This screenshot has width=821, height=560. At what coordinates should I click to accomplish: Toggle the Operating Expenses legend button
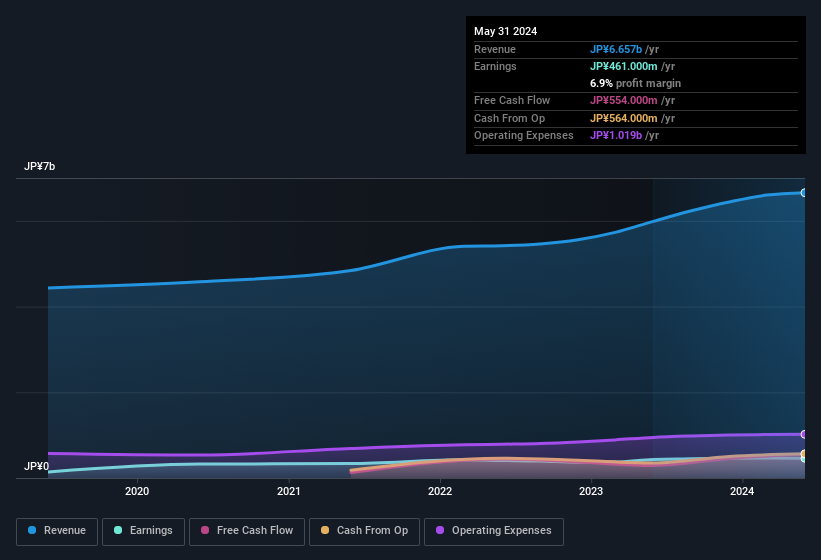tap(494, 531)
